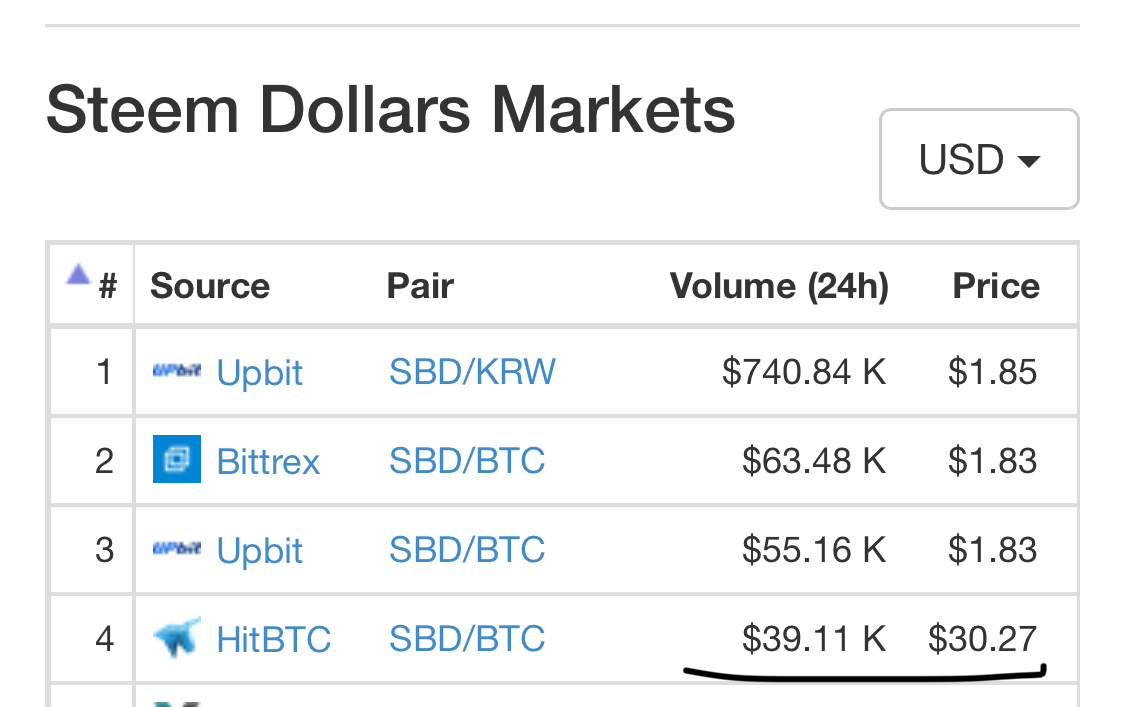Click the Bittrex logo icon
The height and width of the screenshot is (707, 1125).
pos(176,459)
